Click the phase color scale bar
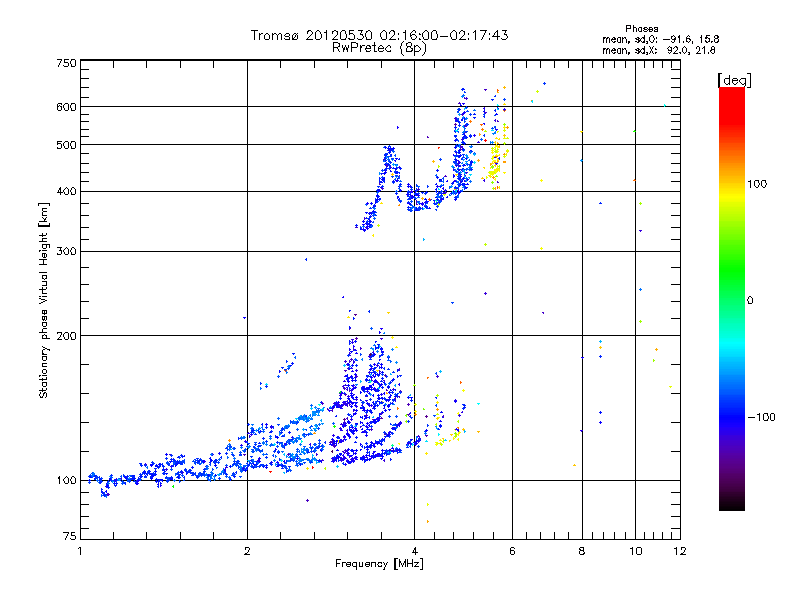This screenshot has height=600, width=800. click(x=732, y=299)
